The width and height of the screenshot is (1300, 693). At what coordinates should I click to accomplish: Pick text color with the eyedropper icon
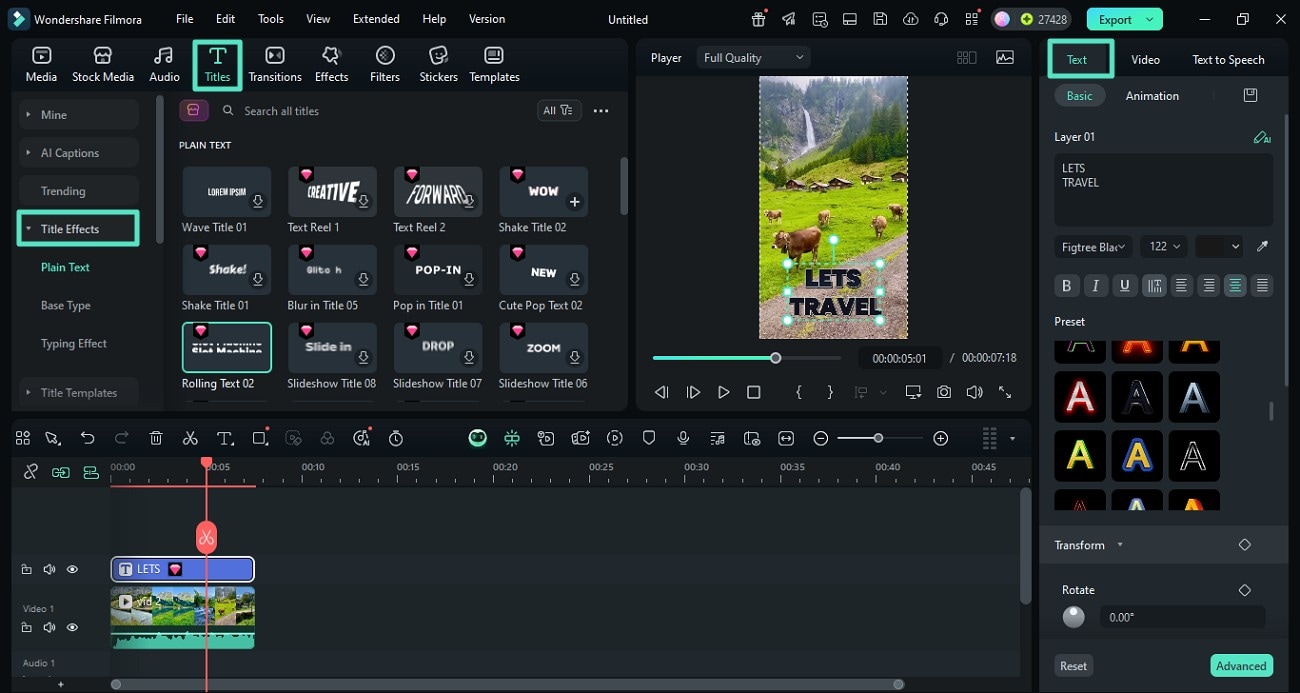click(x=1263, y=246)
